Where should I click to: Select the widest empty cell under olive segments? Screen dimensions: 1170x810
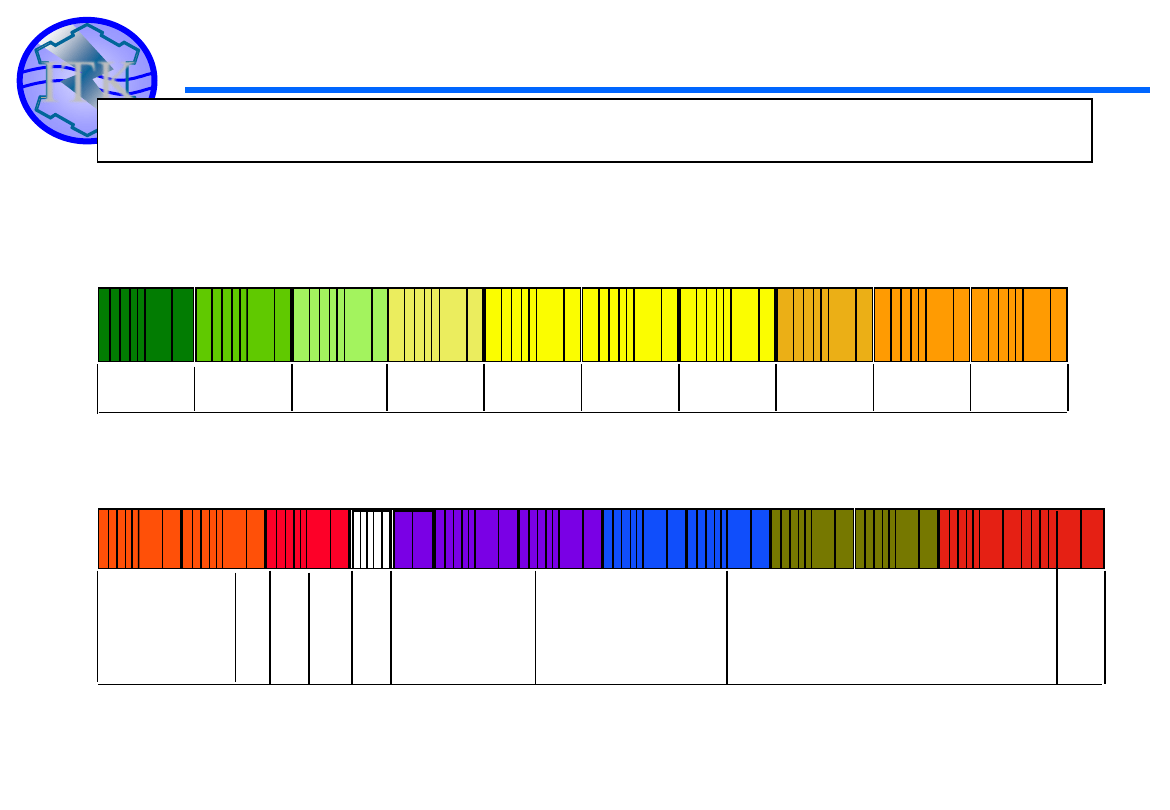tap(892, 627)
